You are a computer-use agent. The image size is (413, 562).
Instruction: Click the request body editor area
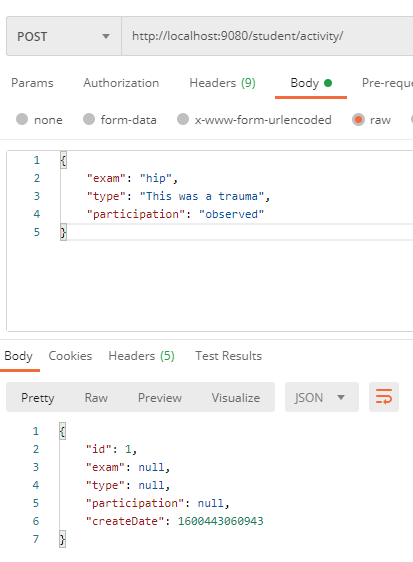click(210, 241)
